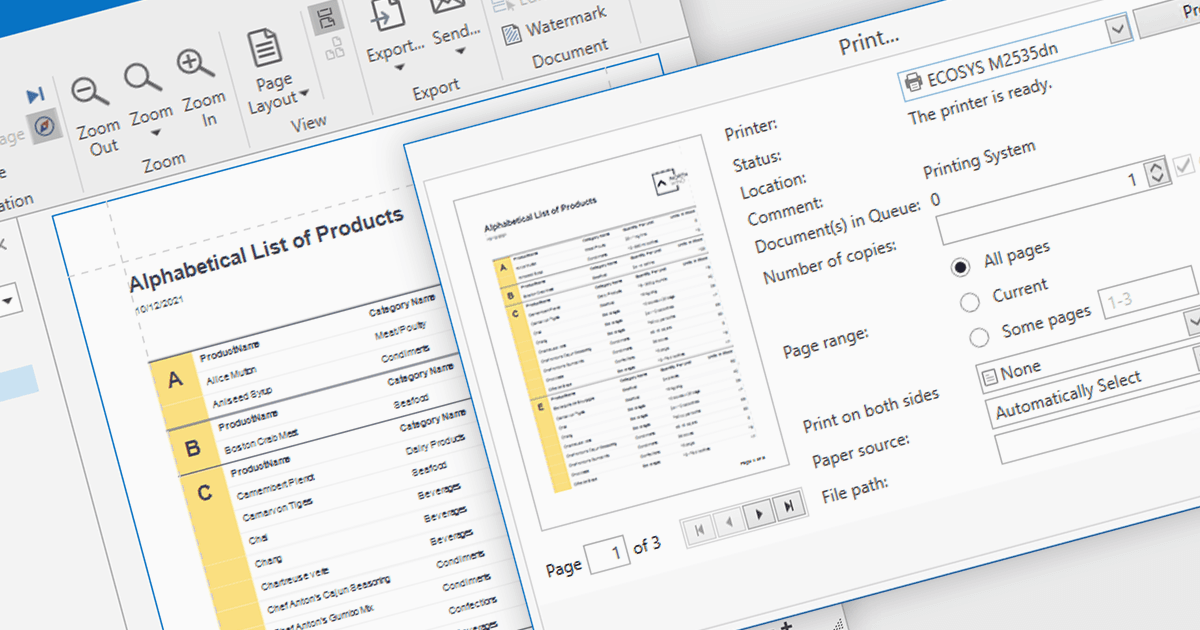The image size is (1200, 630).
Task: Adjust the Number of copies spinner
Action: 1157,173
